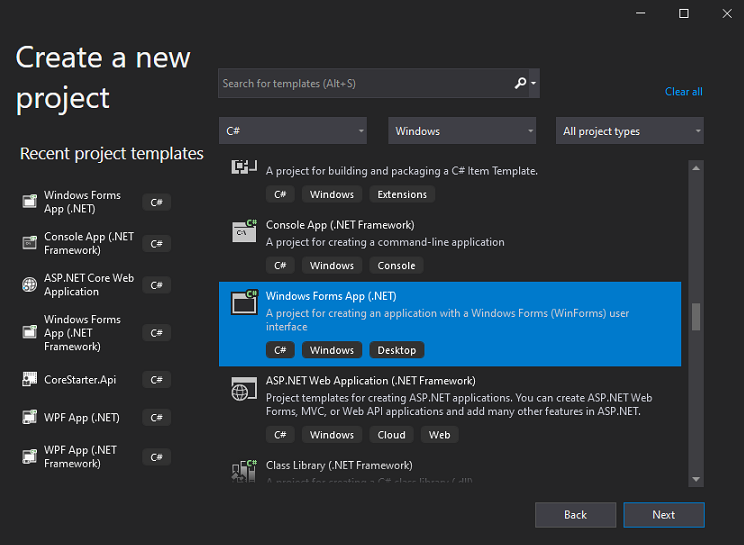The height and width of the screenshot is (545, 744).
Task: Click the template list scrollbar up arrow
Action: (x=696, y=168)
